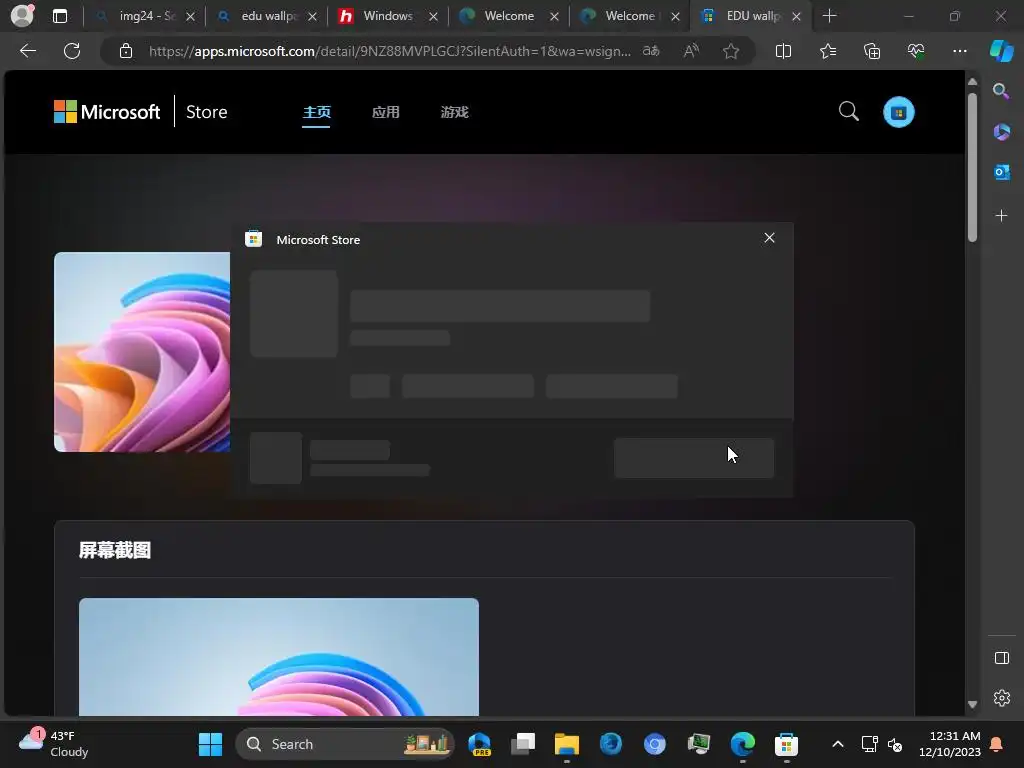Viewport: 1024px width, 768px height.
Task: Open the Collections icon
Action: 872,51
